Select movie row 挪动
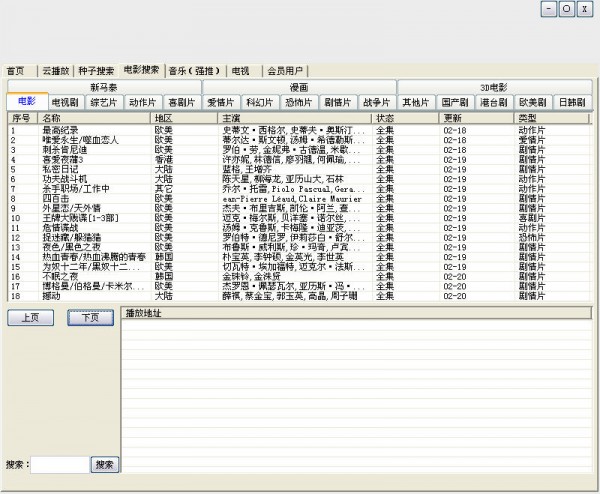The width and height of the screenshot is (600, 494). [x=298, y=296]
